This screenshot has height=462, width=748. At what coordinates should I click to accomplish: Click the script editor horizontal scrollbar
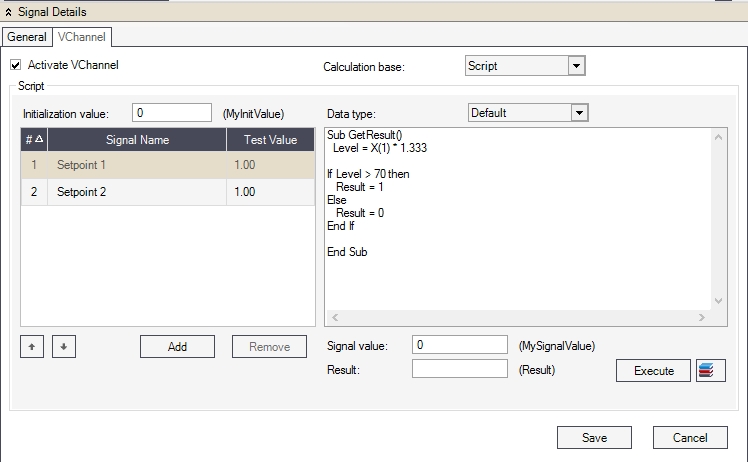517,317
